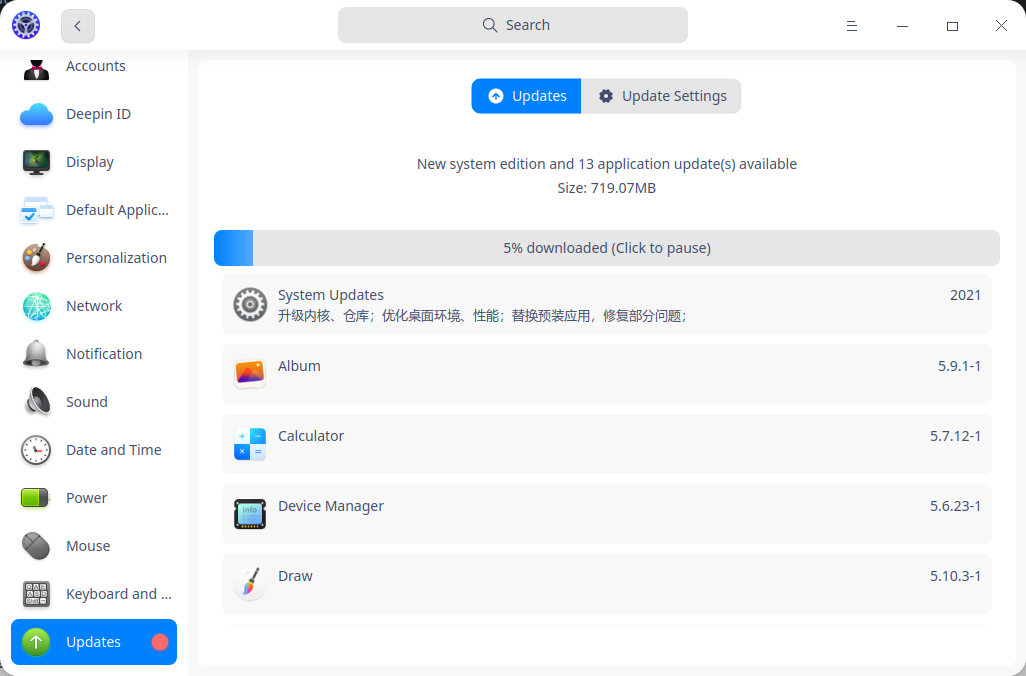Click the Album app icon
The image size is (1026, 676).
(x=250, y=374)
